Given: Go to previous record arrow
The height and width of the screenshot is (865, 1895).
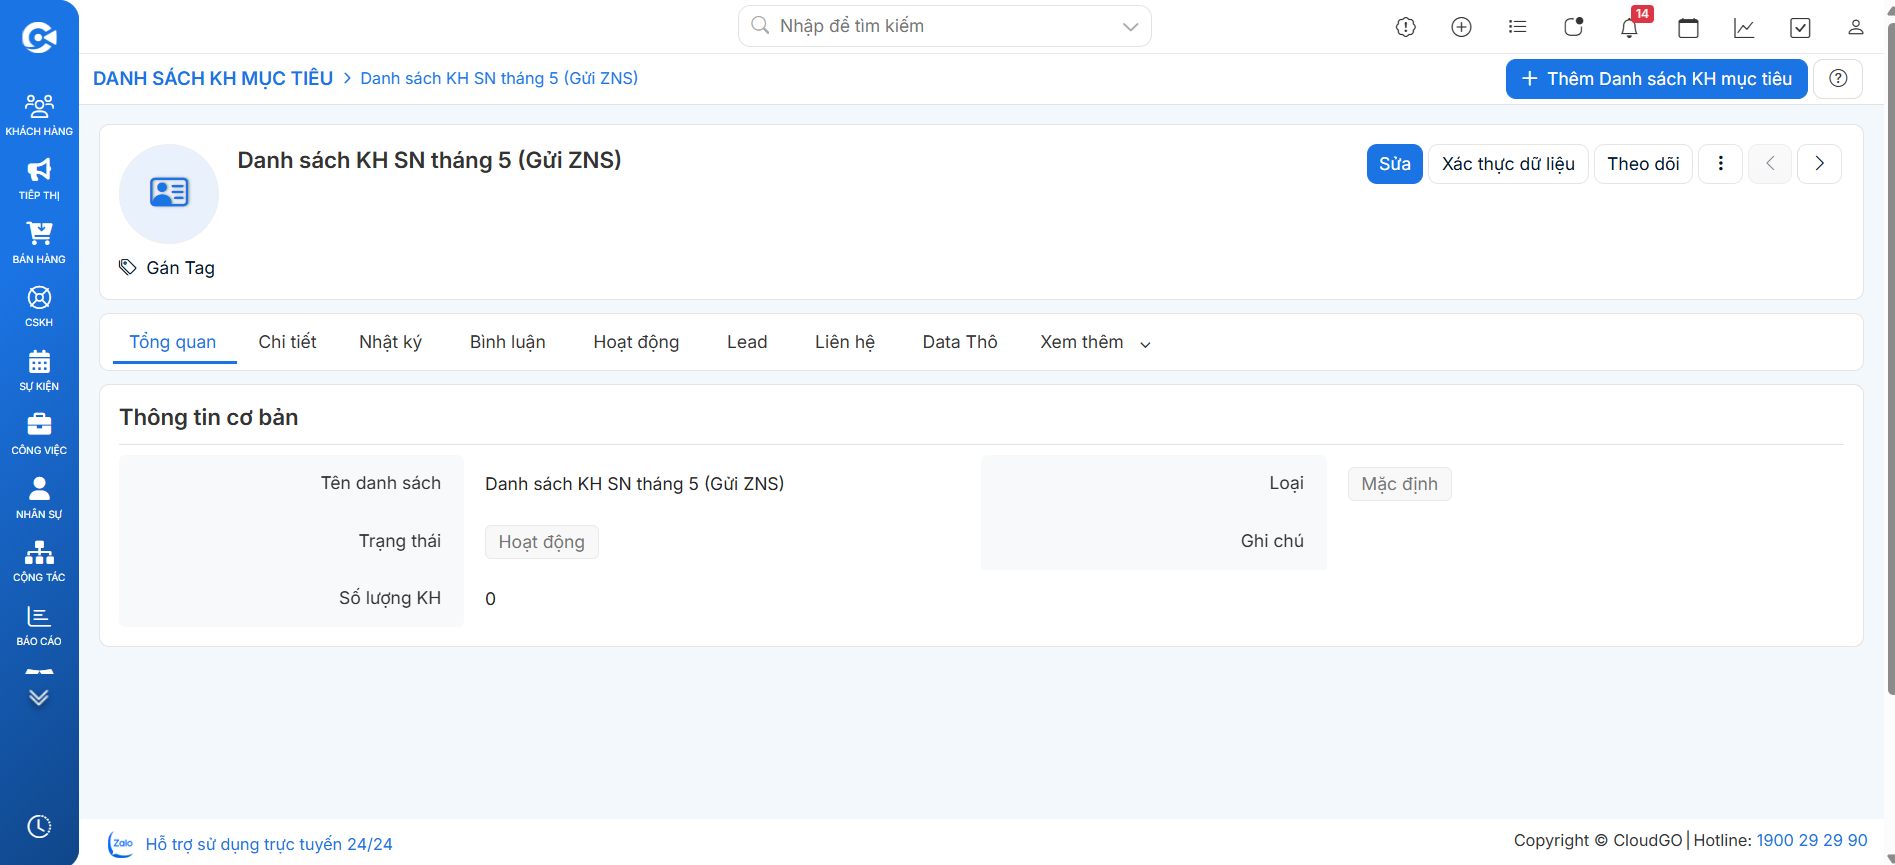Looking at the screenshot, I should pyautogui.click(x=1770, y=164).
